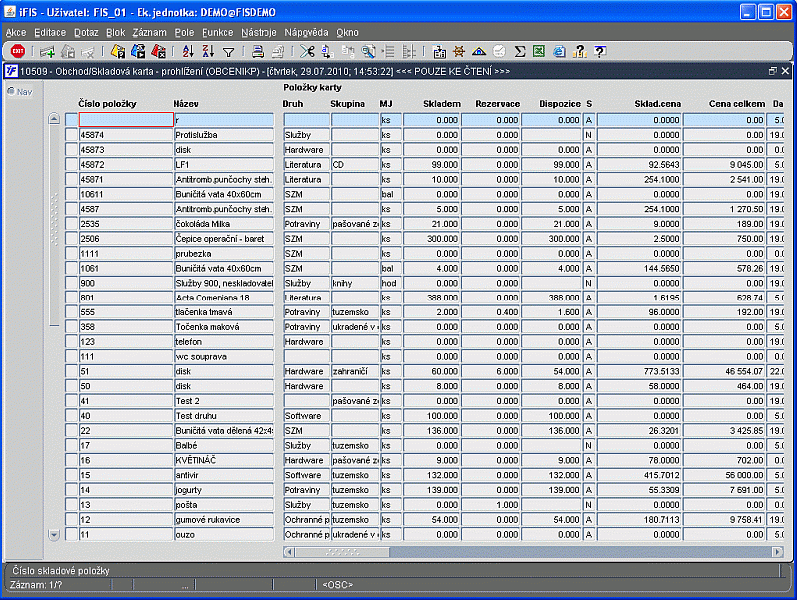Click the Sklad.cena cell '415.7012'
This screenshot has height=600, width=797.
639,475
